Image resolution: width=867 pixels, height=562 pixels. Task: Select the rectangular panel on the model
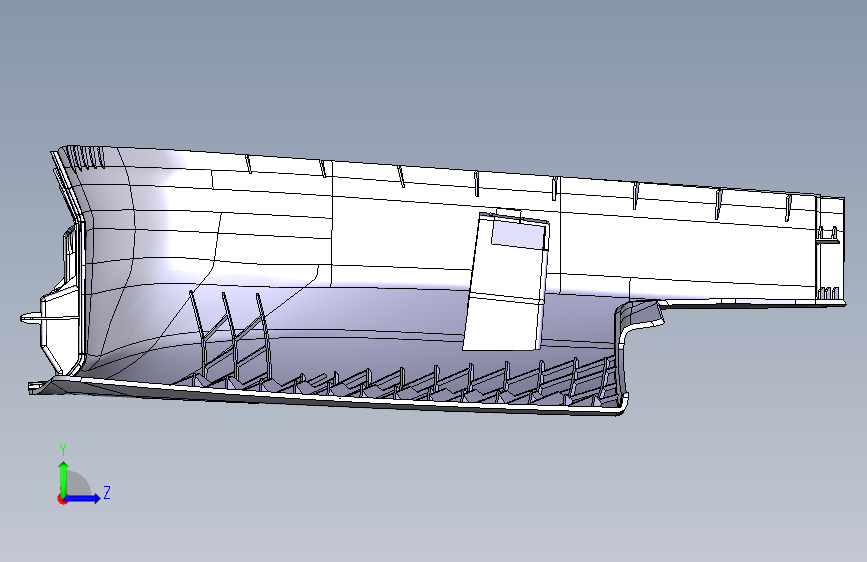(505, 282)
